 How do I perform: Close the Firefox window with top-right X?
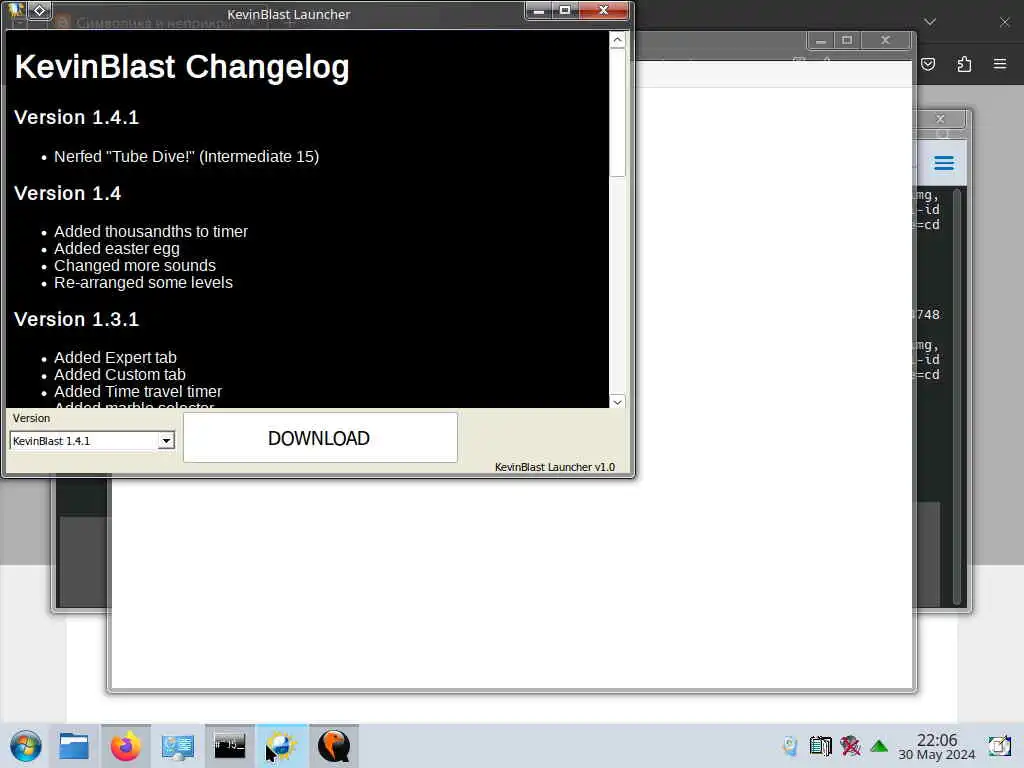[1004, 22]
